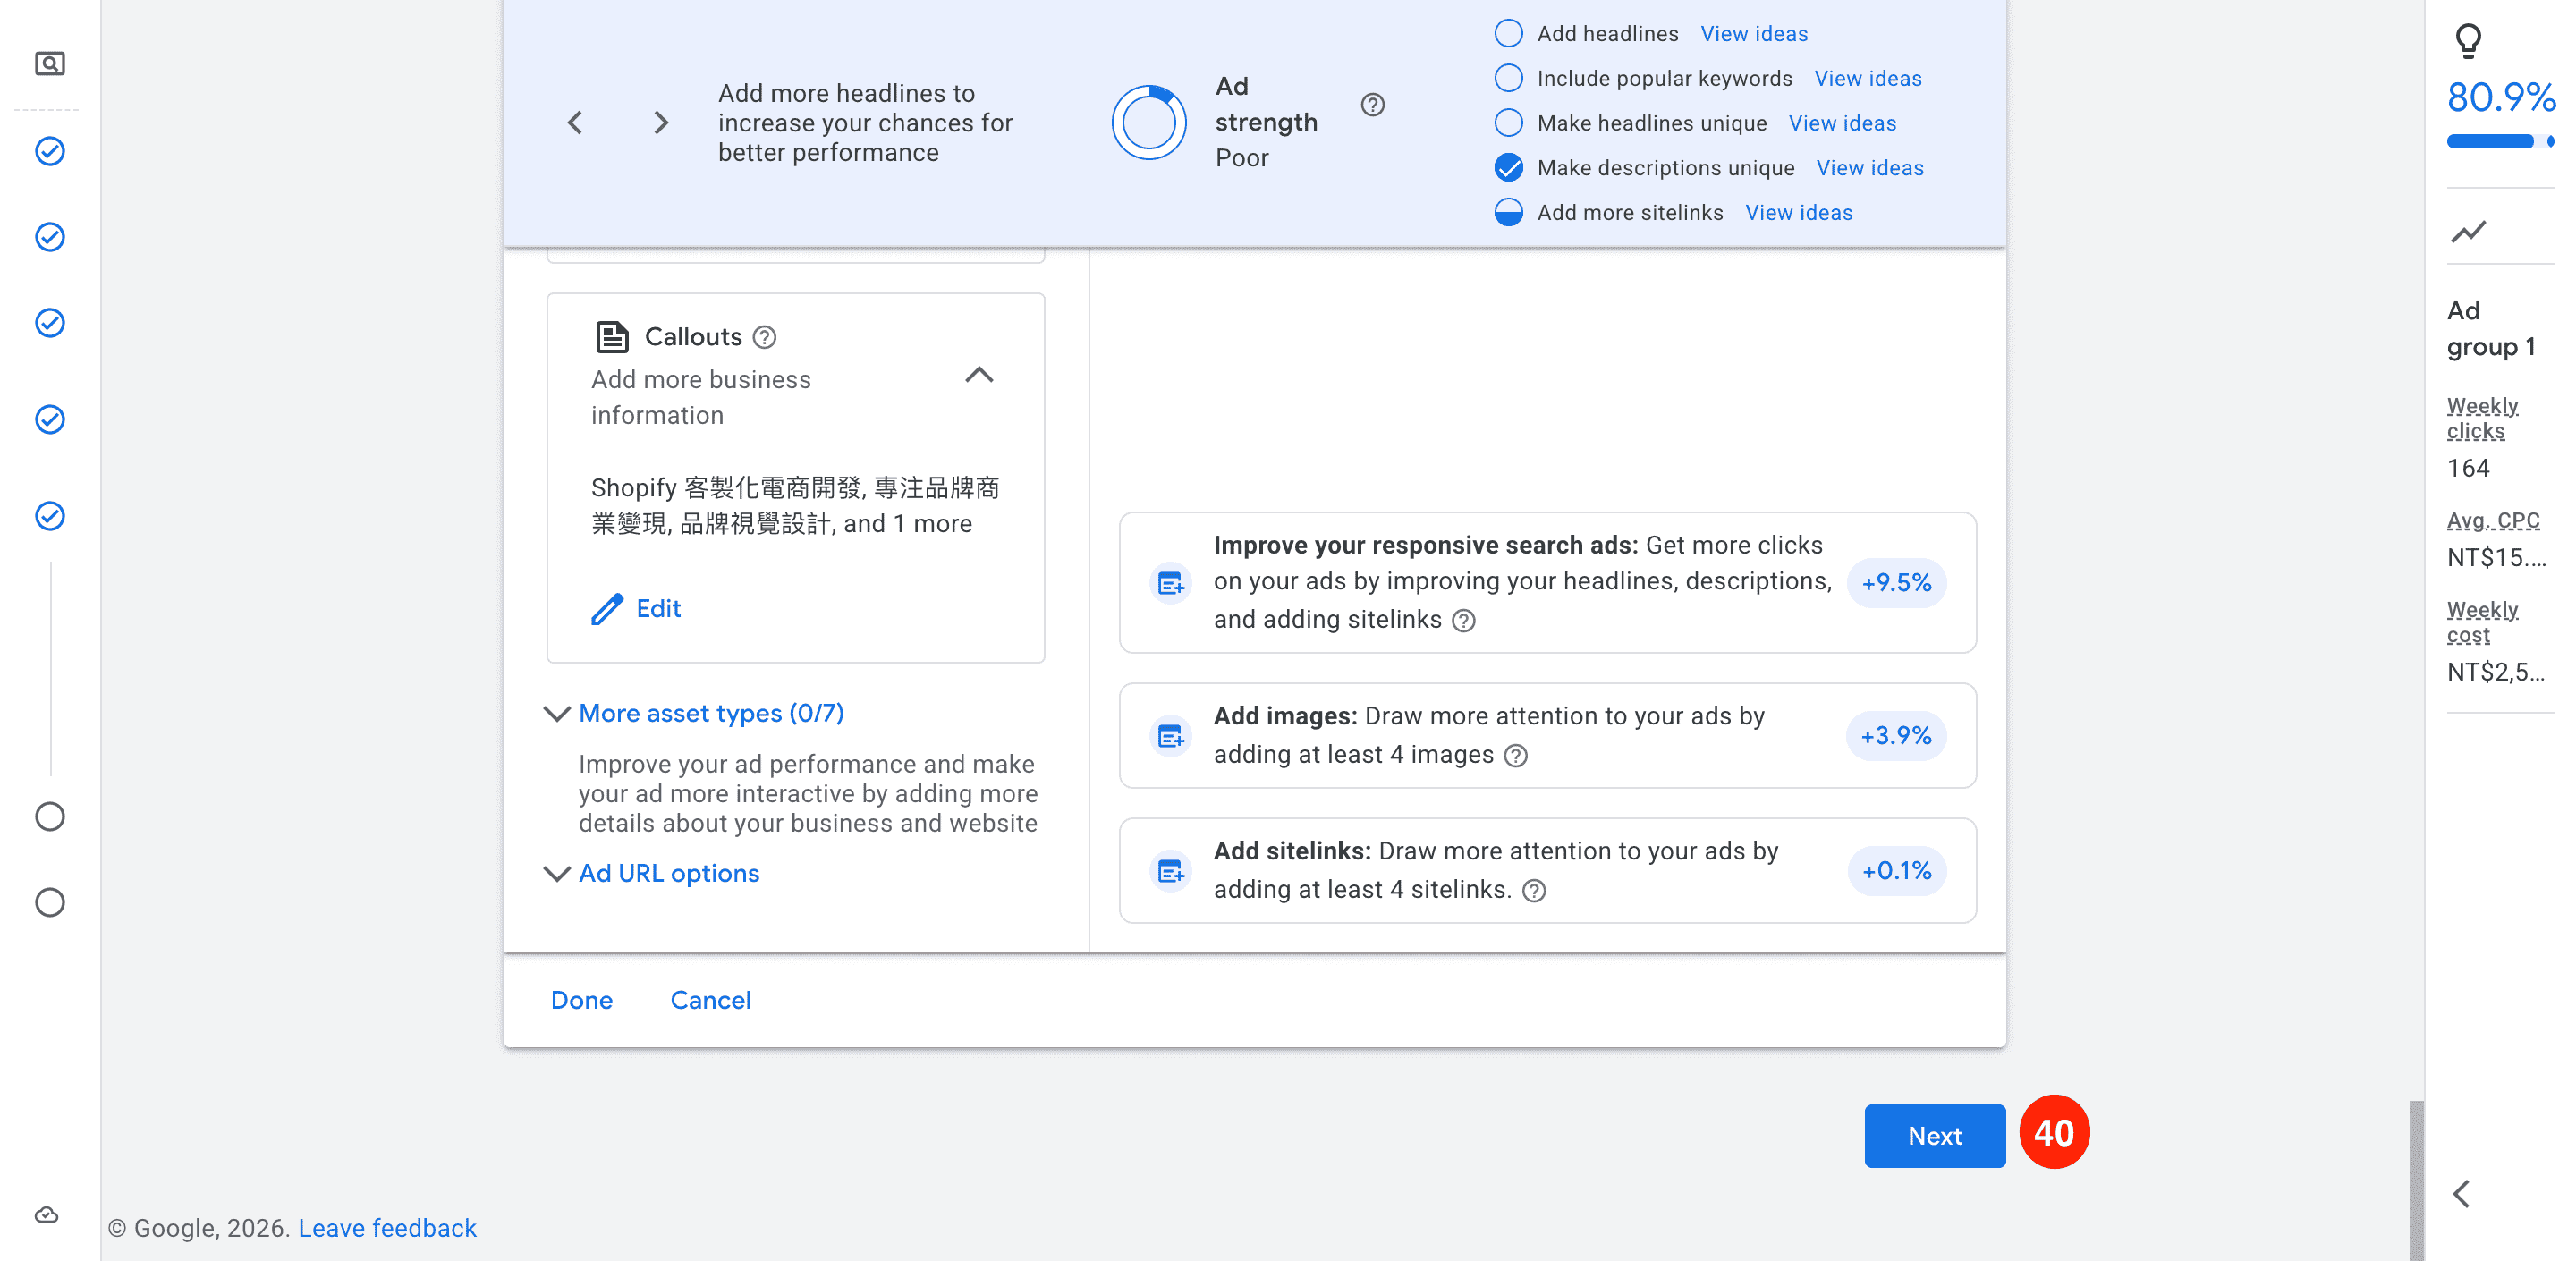The height and width of the screenshot is (1261, 2576).
Task: Toggle Make descriptions unique checked circle
Action: (1508, 168)
